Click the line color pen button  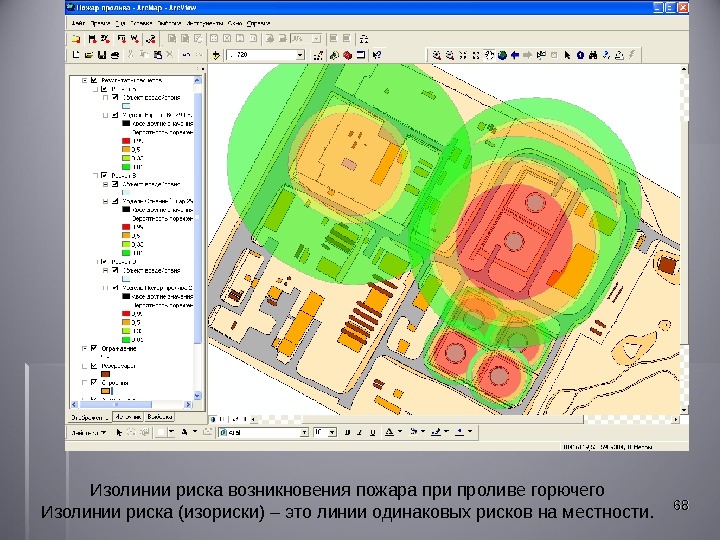[x=437, y=432]
